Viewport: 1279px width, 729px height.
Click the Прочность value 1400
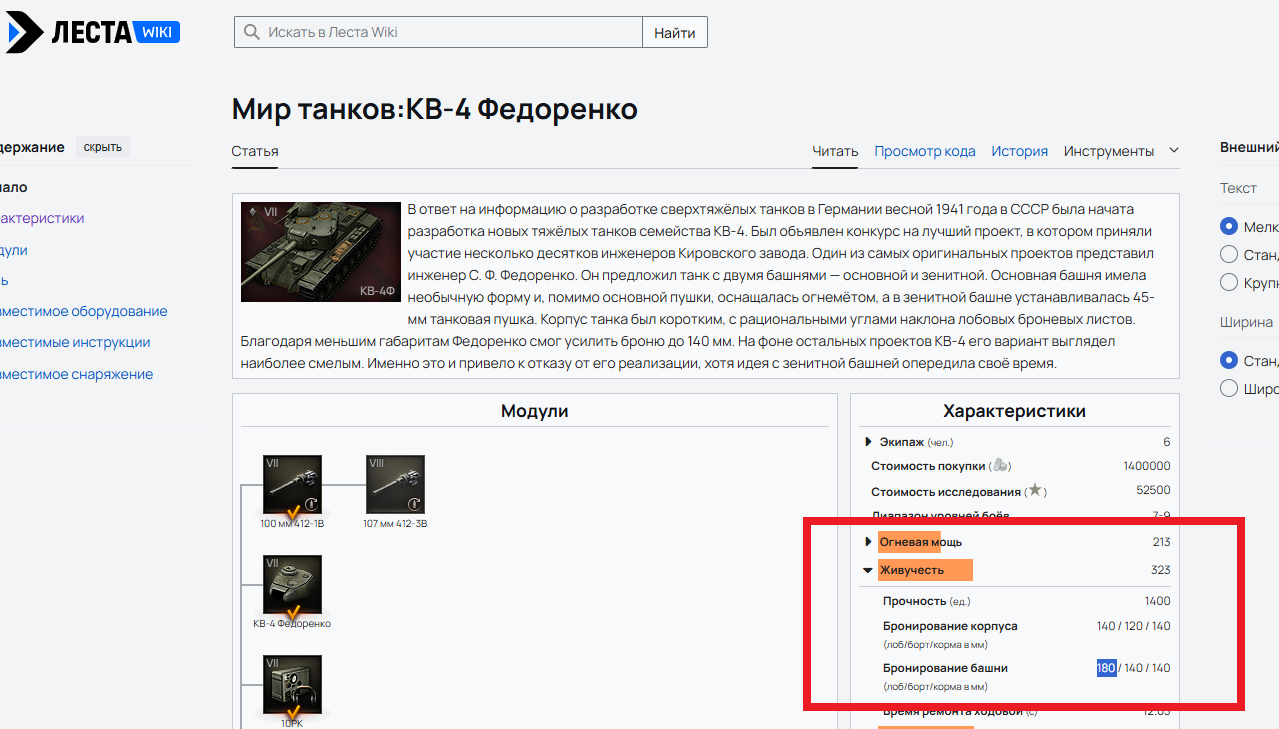click(1157, 601)
